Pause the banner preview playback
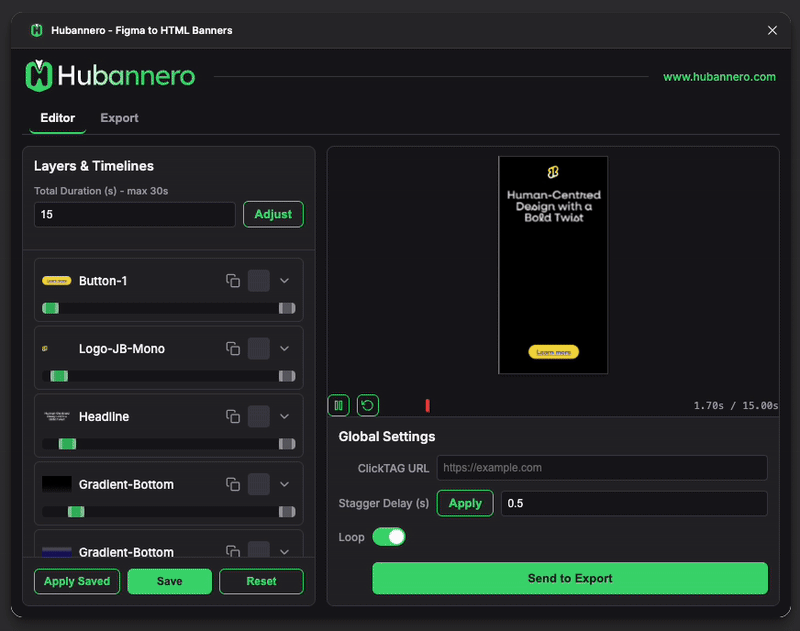Viewport: 800px width, 631px height. tap(338, 406)
